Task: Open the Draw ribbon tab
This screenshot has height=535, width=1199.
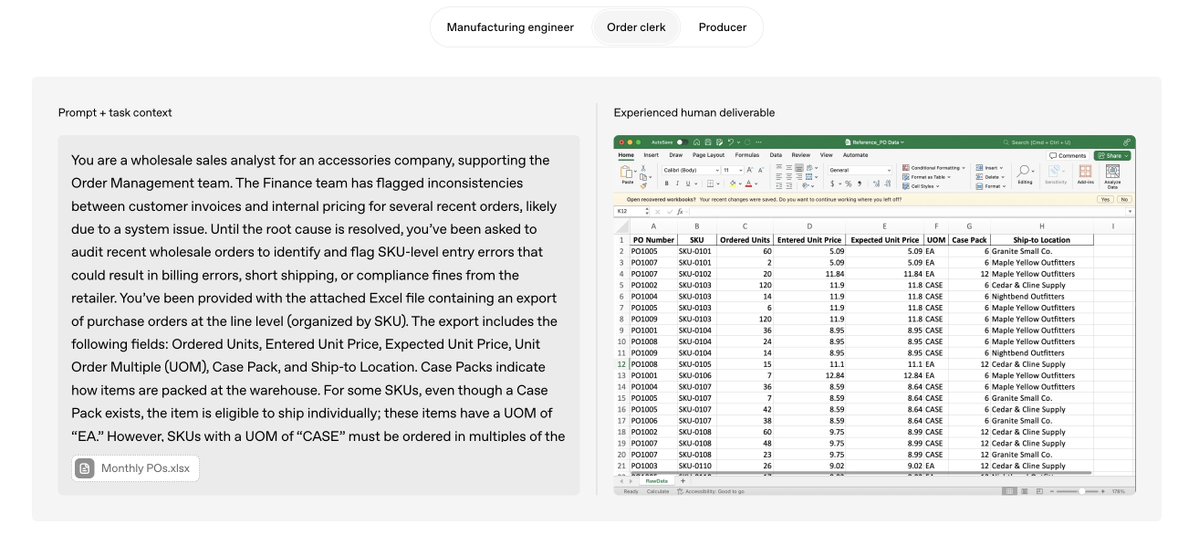Action: (x=676, y=155)
